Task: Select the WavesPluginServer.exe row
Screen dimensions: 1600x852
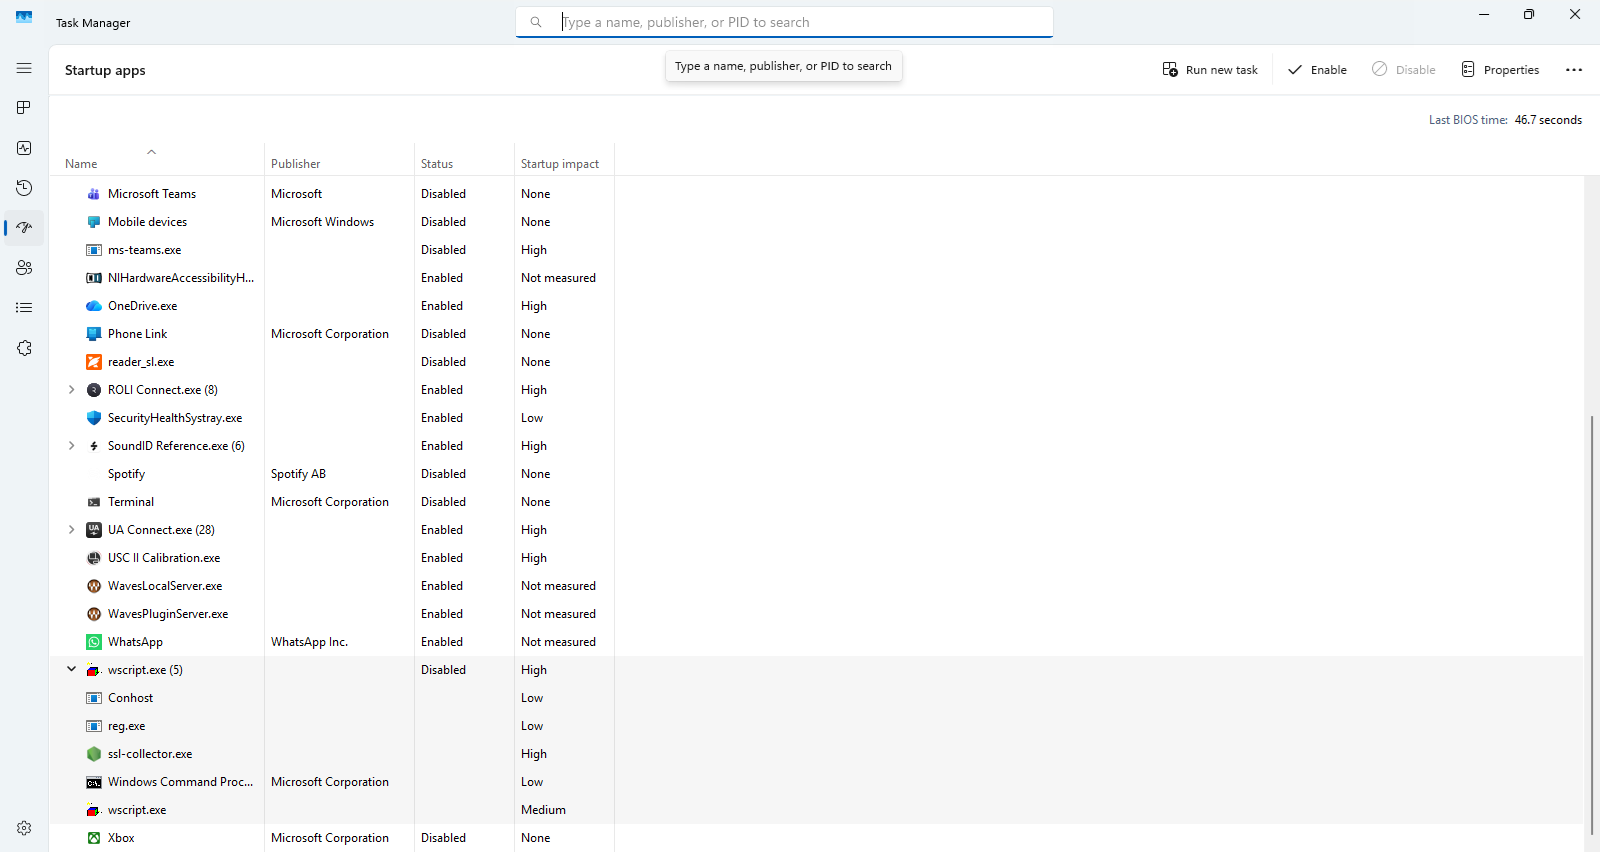Action: 817,614
